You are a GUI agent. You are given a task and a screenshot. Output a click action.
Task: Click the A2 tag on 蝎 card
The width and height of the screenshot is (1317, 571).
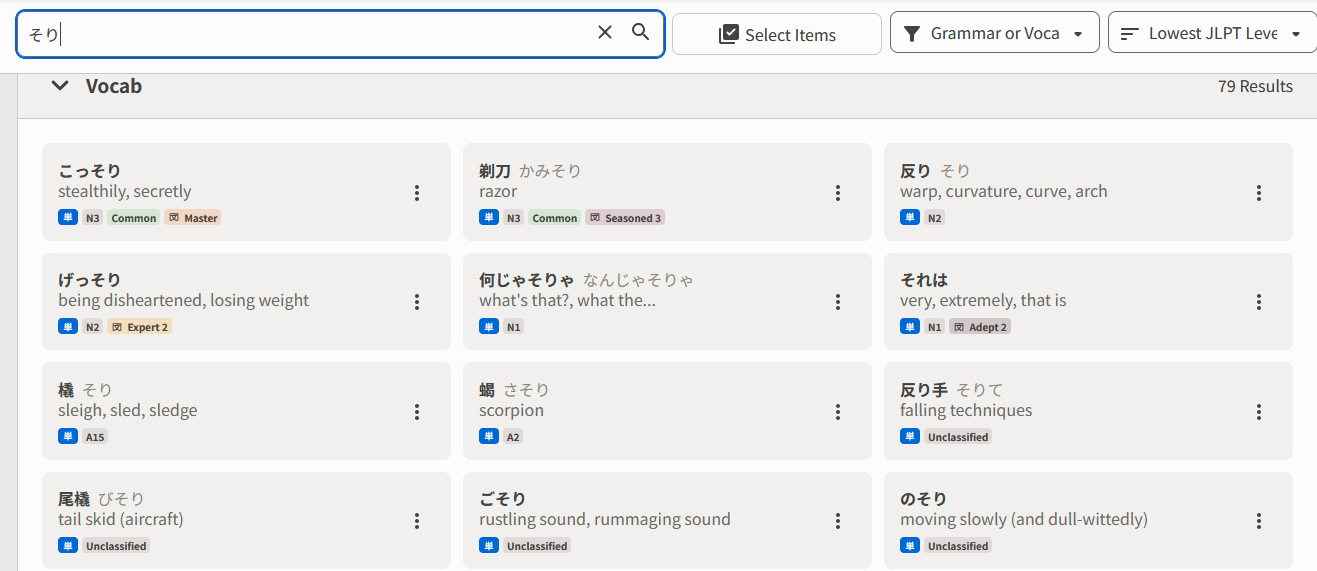coord(513,437)
